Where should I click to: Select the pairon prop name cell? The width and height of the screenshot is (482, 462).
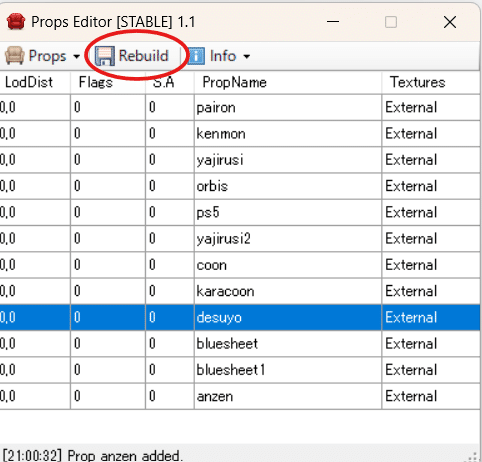coord(288,108)
